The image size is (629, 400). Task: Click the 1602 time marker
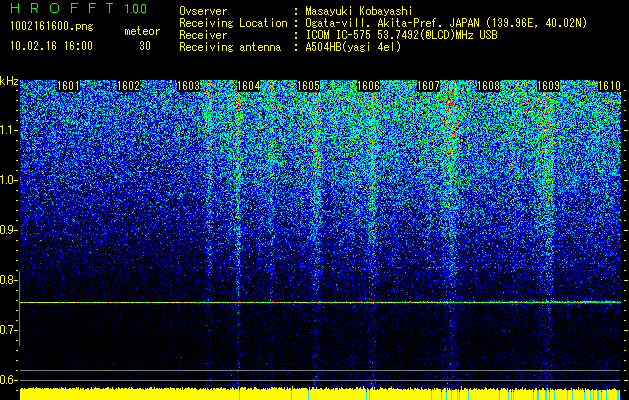(x=128, y=86)
